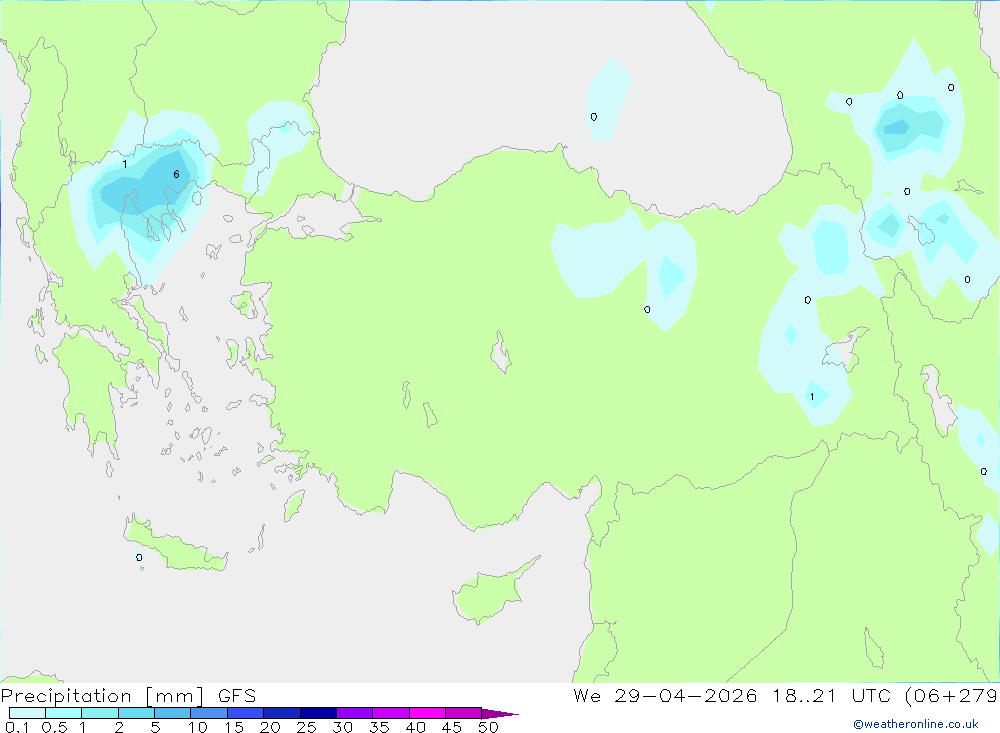Click the 5–10 mm legend color box
1000x733 pixels.
pos(173,713)
